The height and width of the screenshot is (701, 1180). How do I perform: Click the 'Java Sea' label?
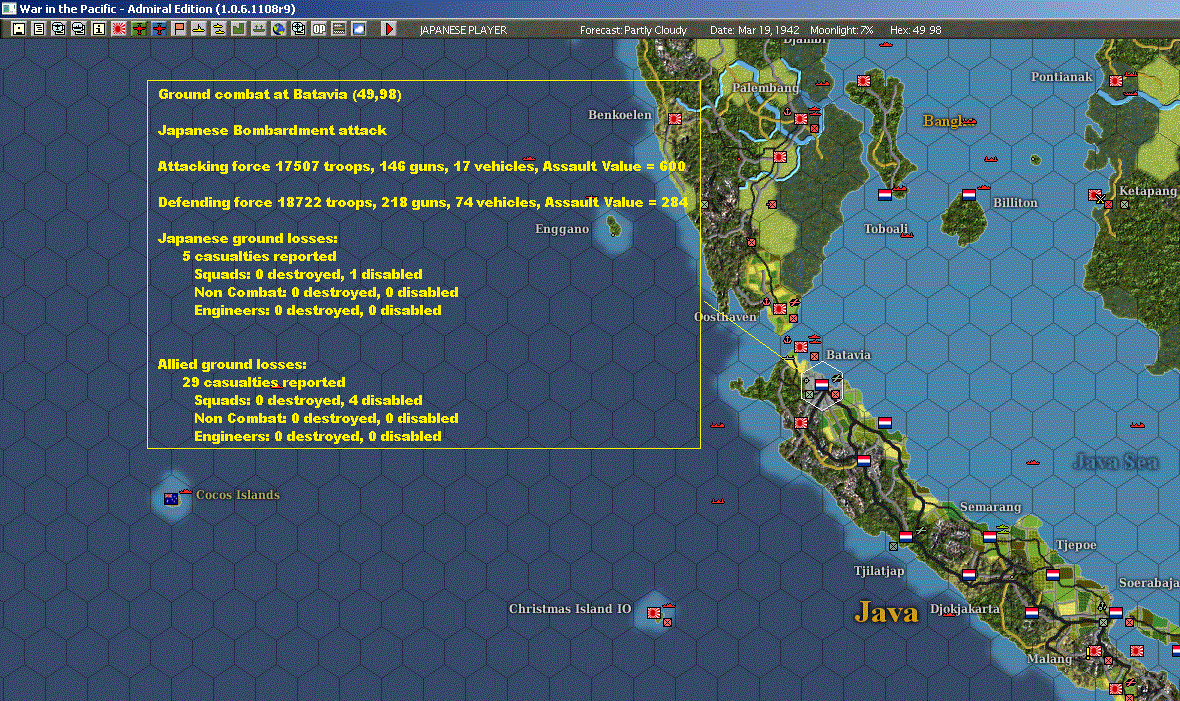(x=1116, y=462)
